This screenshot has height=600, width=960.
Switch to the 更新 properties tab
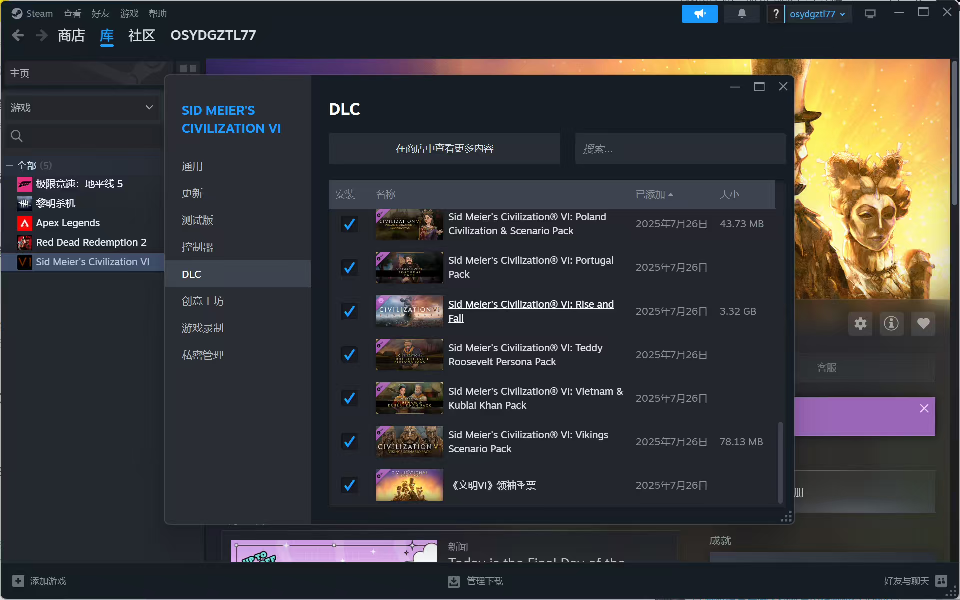tap(238, 193)
